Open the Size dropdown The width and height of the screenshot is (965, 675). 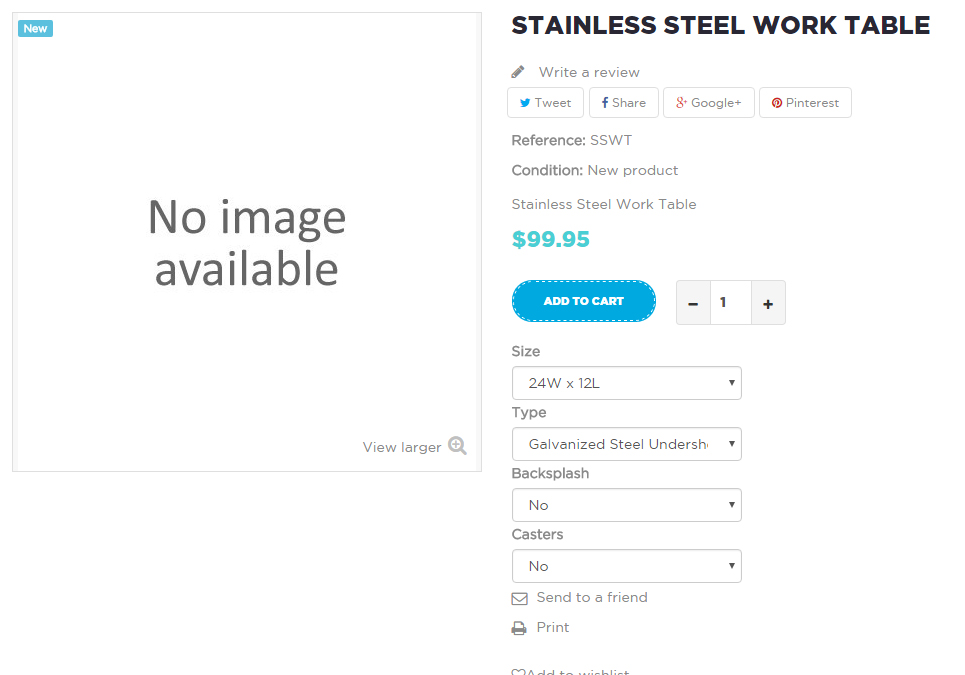tap(626, 383)
